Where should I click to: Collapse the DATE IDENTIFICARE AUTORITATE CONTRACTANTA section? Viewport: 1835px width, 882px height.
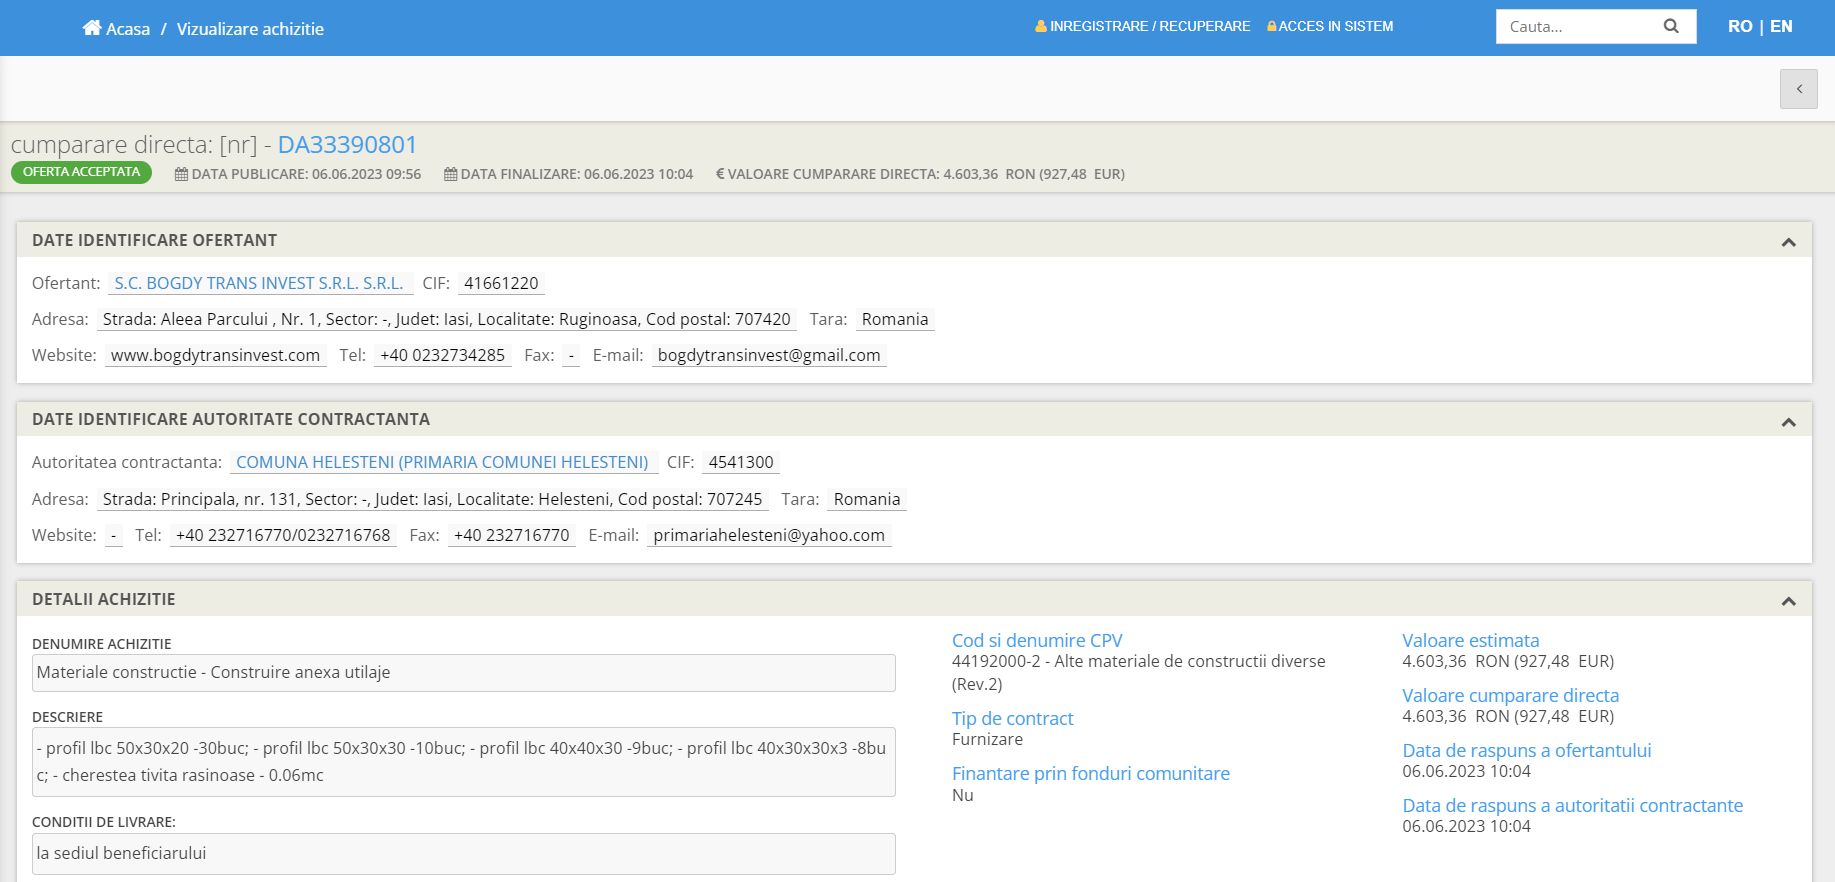[1788, 422]
